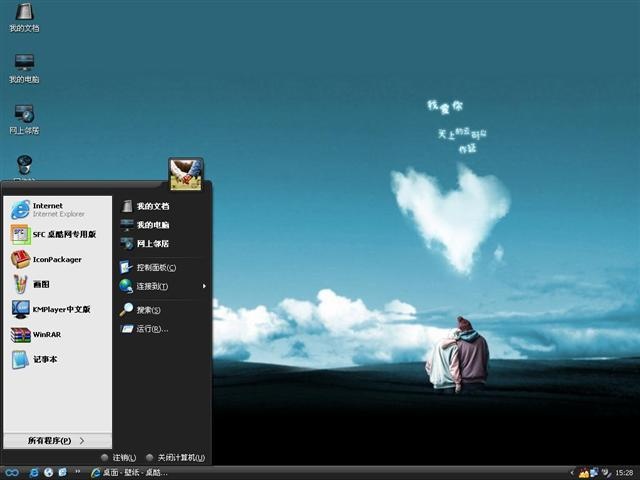Choose 搜索(S) in the Start menu

[x=148, y=310]
